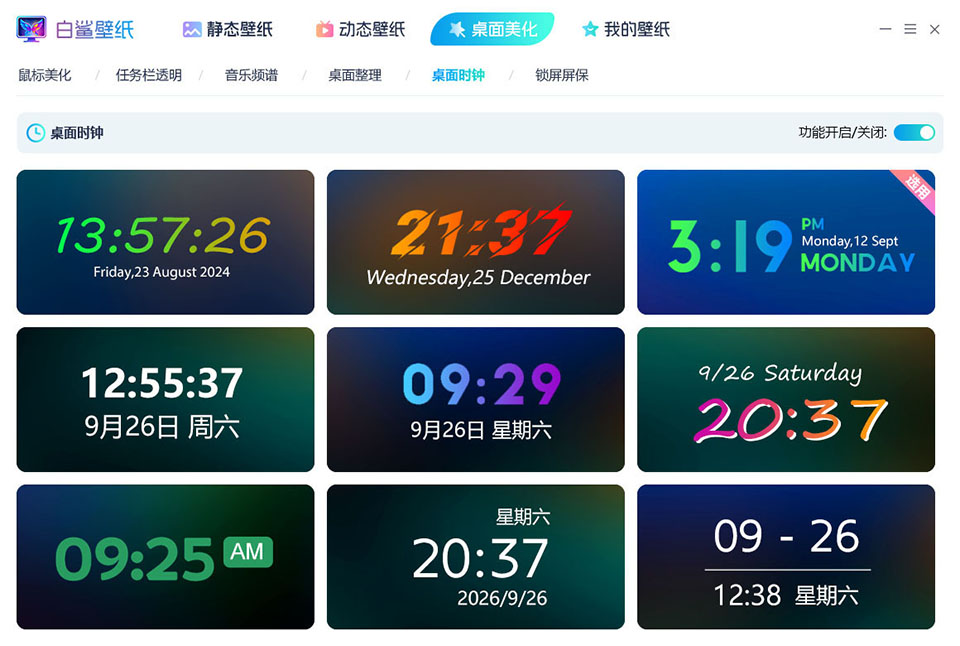
Task: Select the 3:19 PM MONDAY clock style
Action: pyautogui.click(x=786, y=242)
